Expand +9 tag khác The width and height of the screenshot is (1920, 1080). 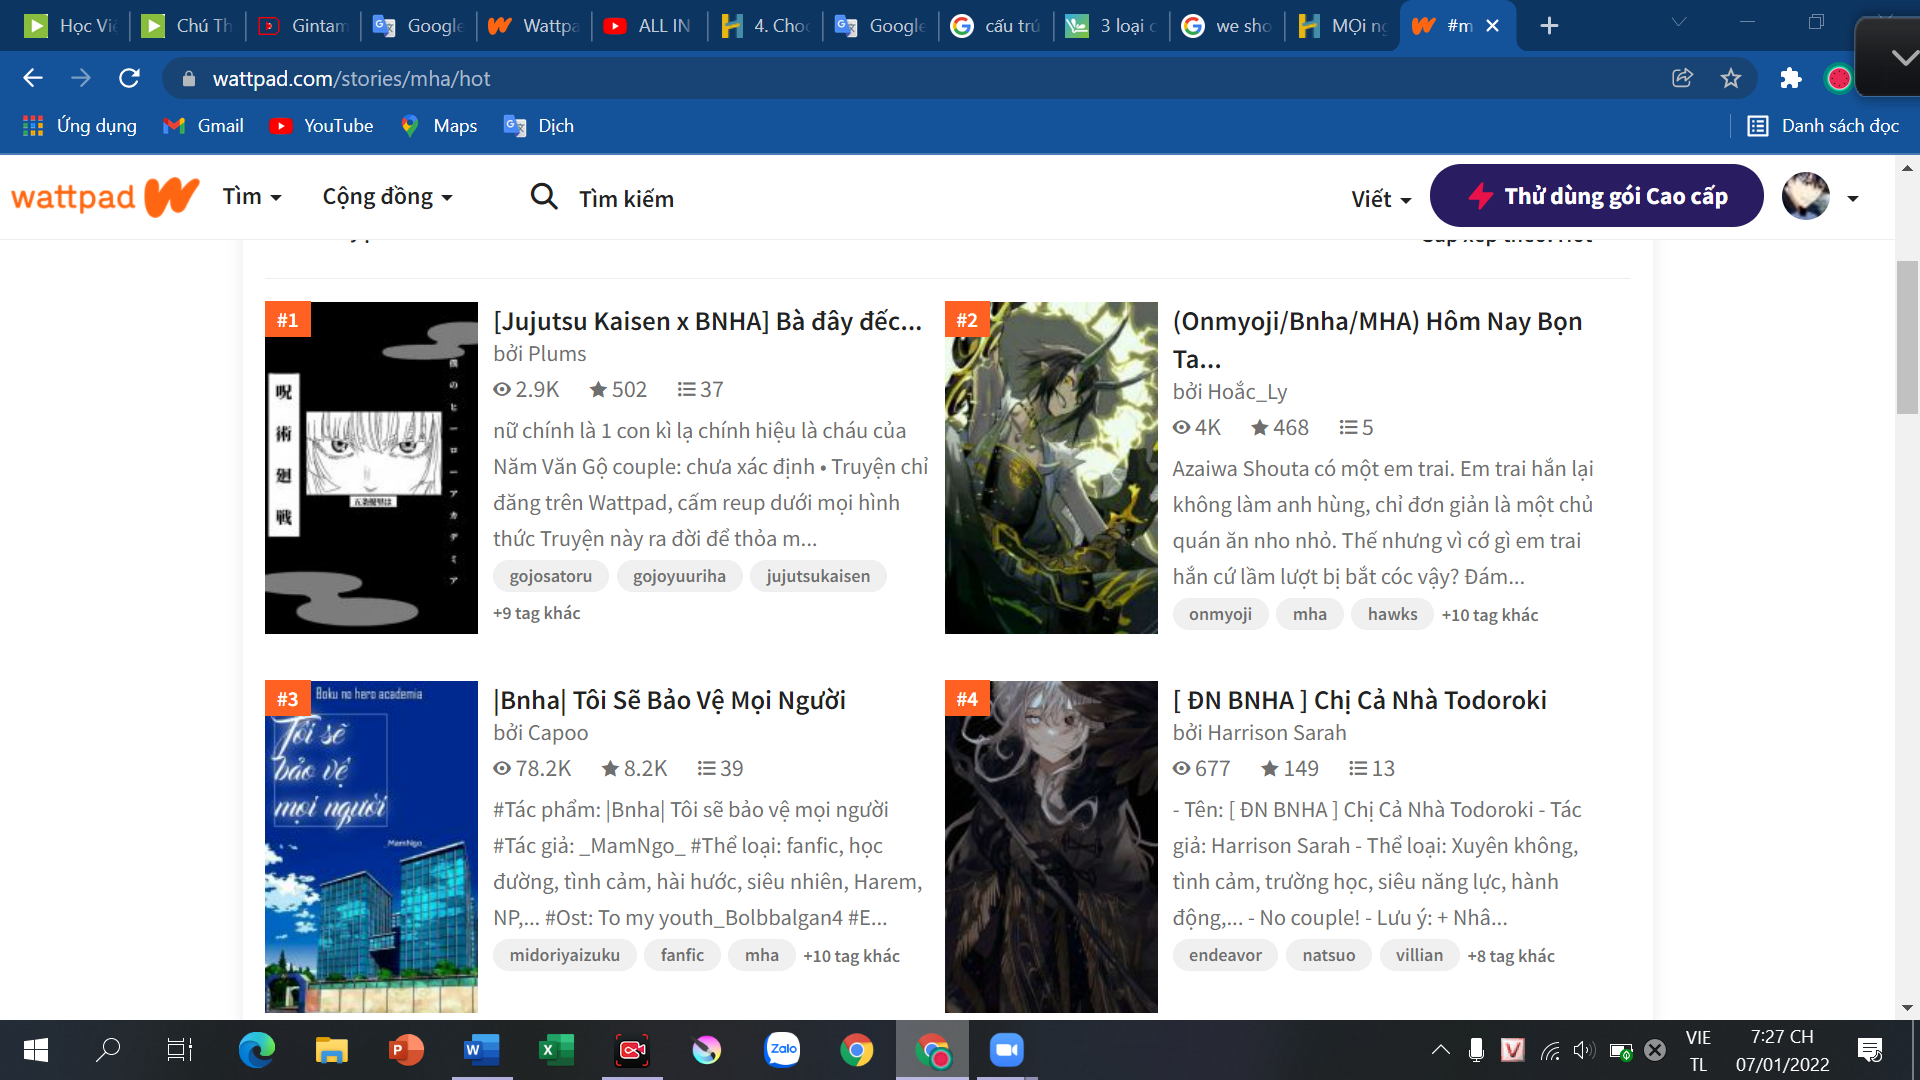[x=537, y=613]
